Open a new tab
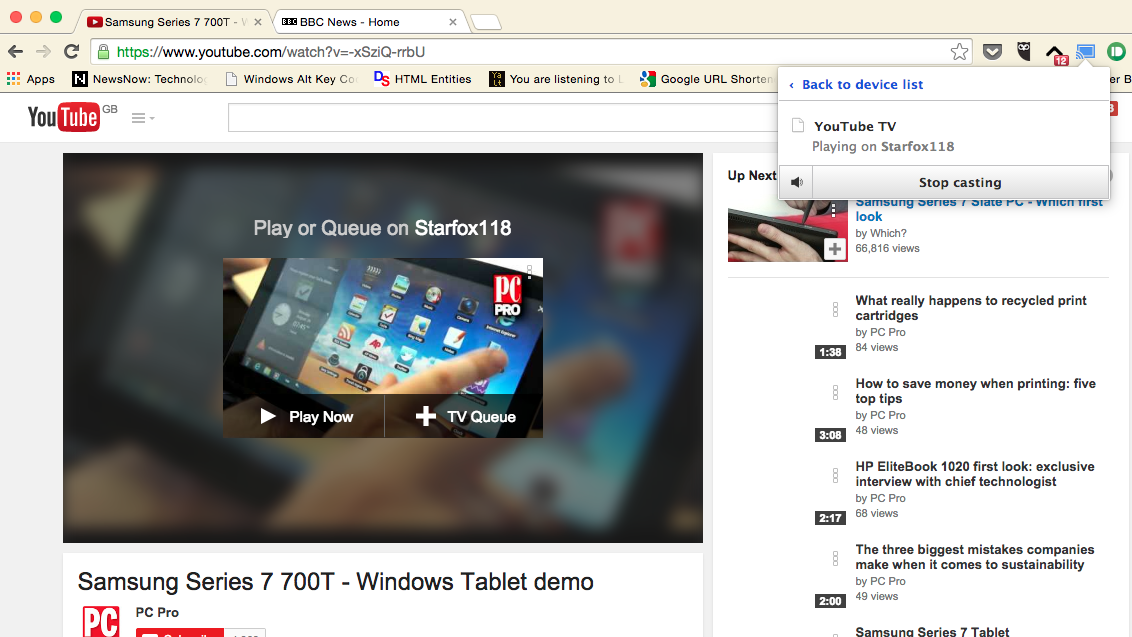This screenshot has height=637, width=1132. [486, 22]
